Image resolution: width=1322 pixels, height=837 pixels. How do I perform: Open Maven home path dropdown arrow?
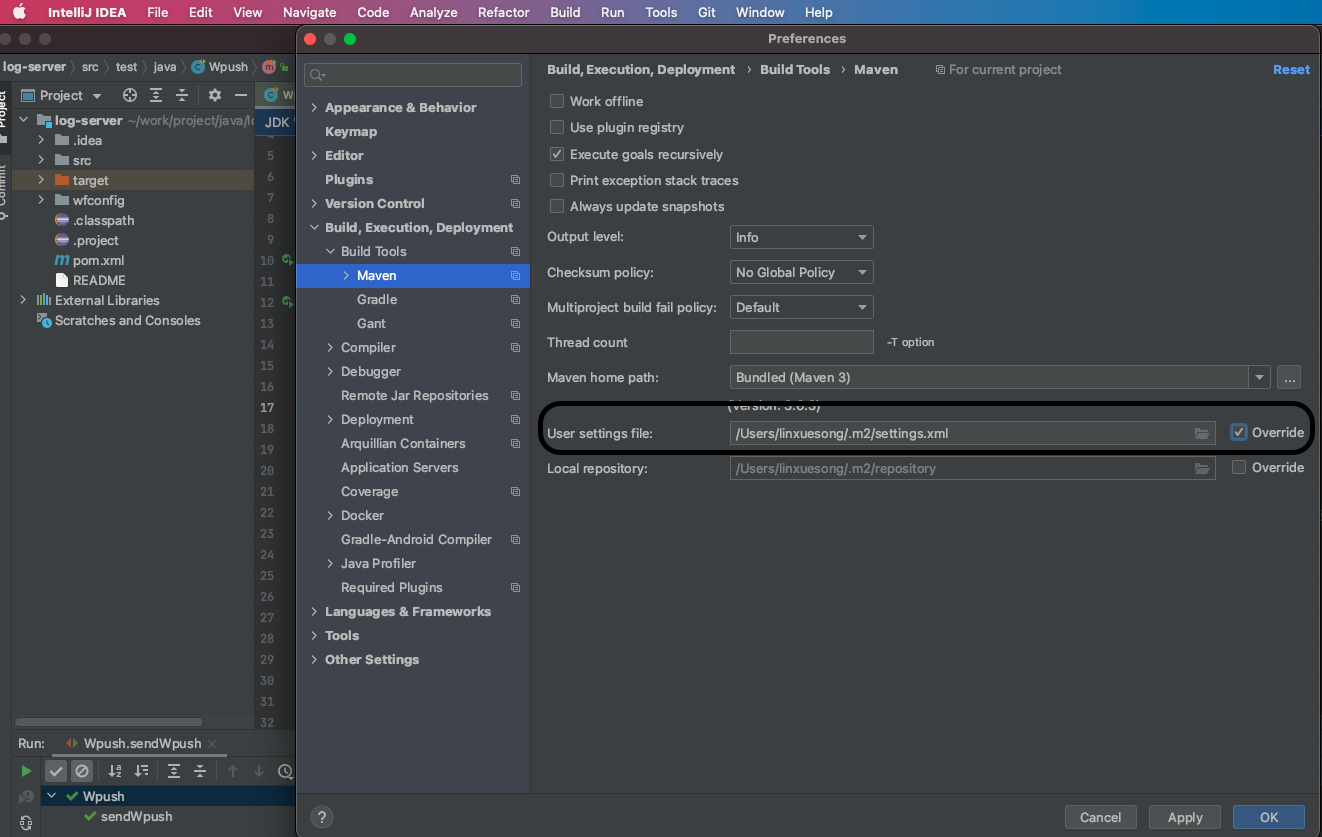coord(1258,377)
